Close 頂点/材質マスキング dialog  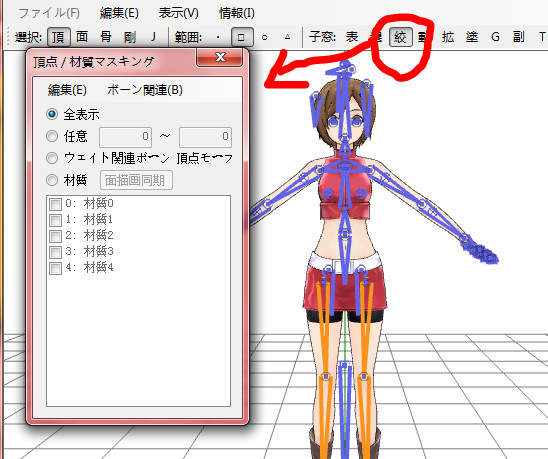pos(220,57)
